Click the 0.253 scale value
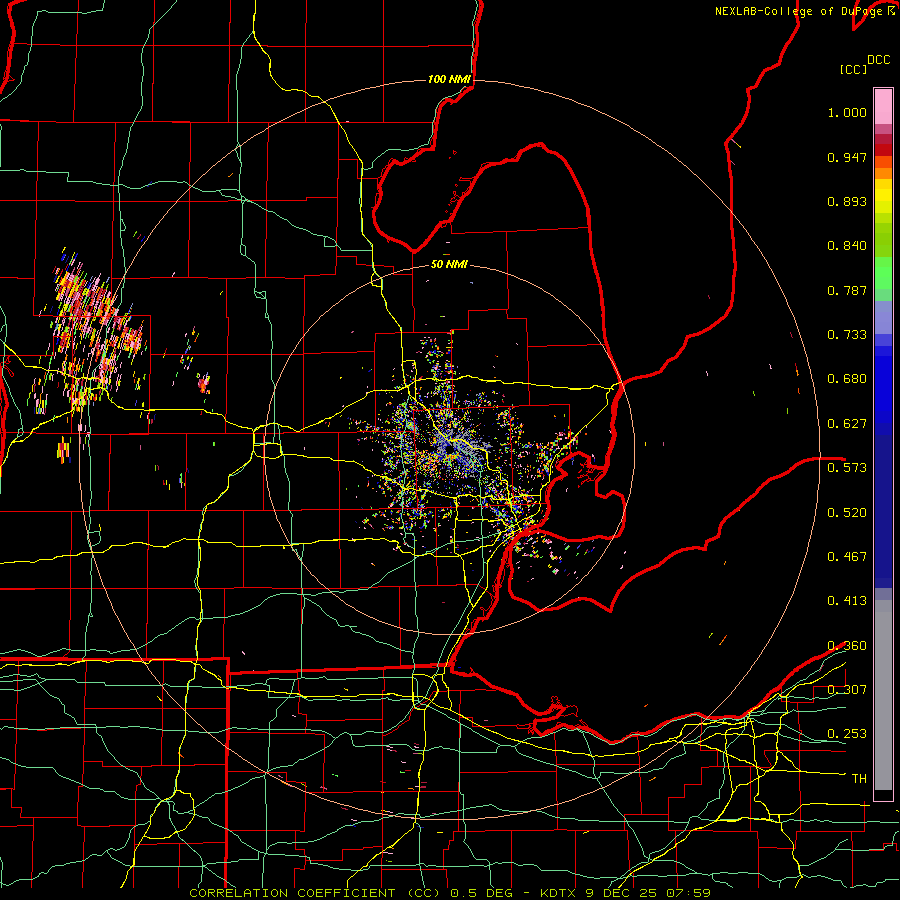This screenshot has height=900, width=900. pos(847,734)
